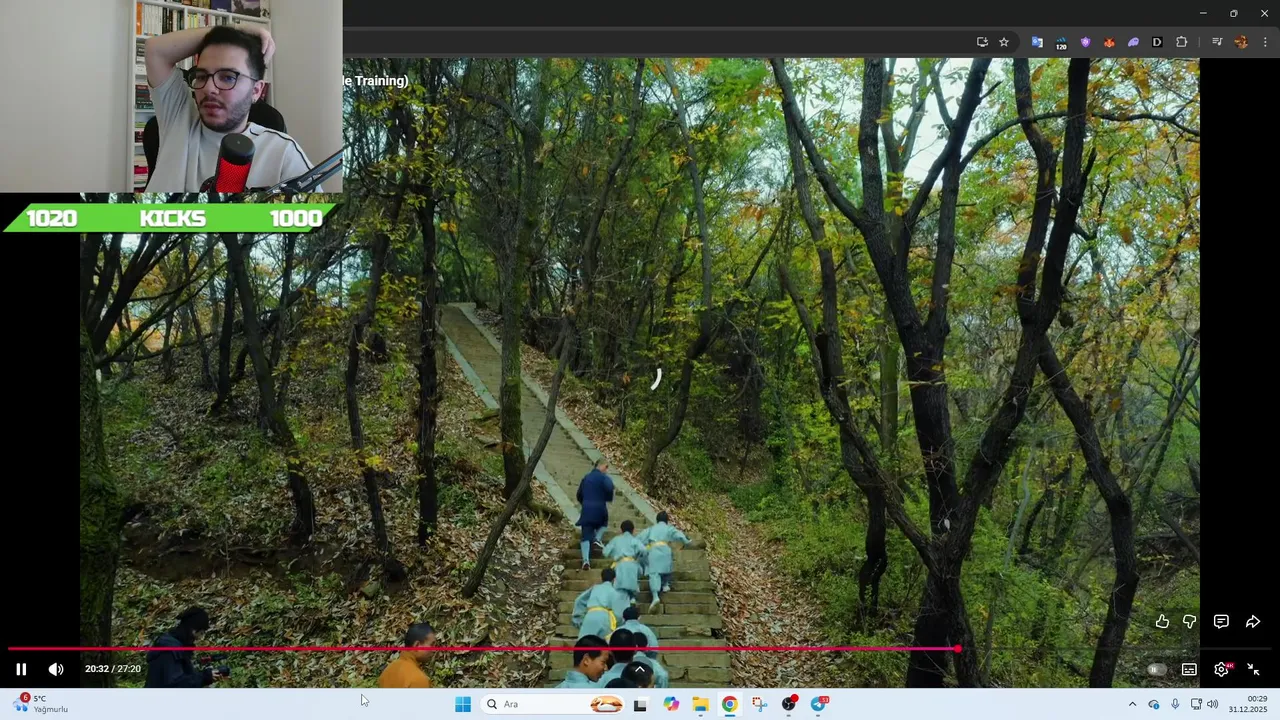Open the black D extension icon

click(x=1157, y=42)
